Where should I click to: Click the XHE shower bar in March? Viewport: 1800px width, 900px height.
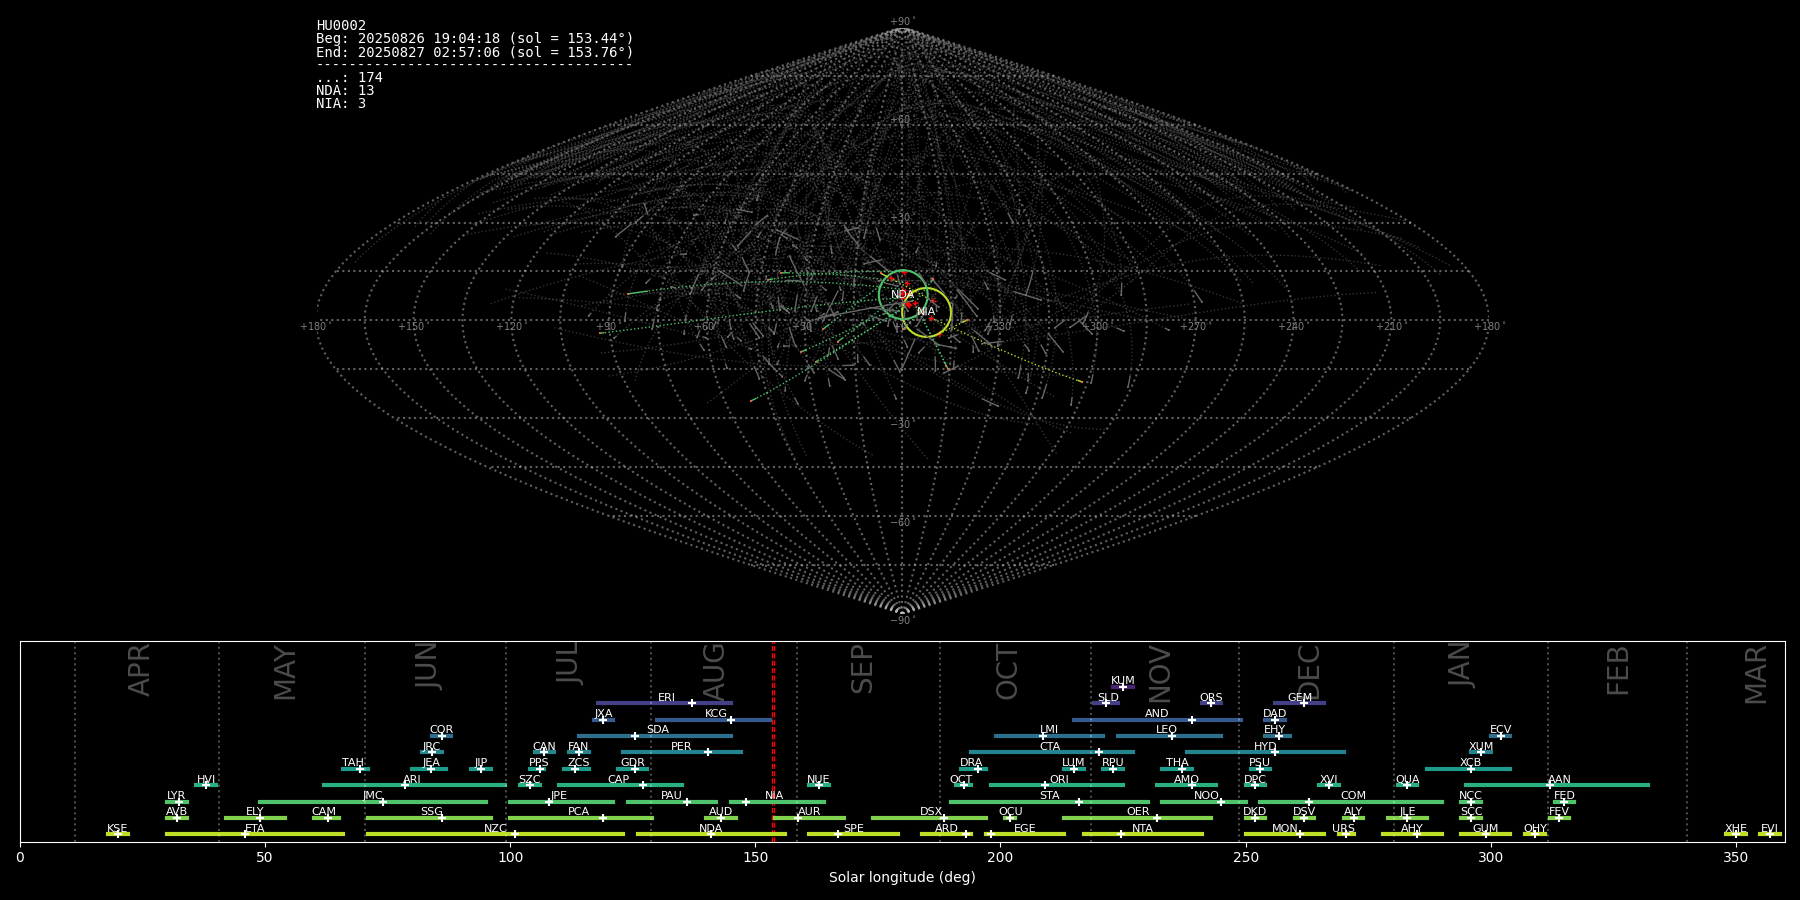tap(1736, 834)
